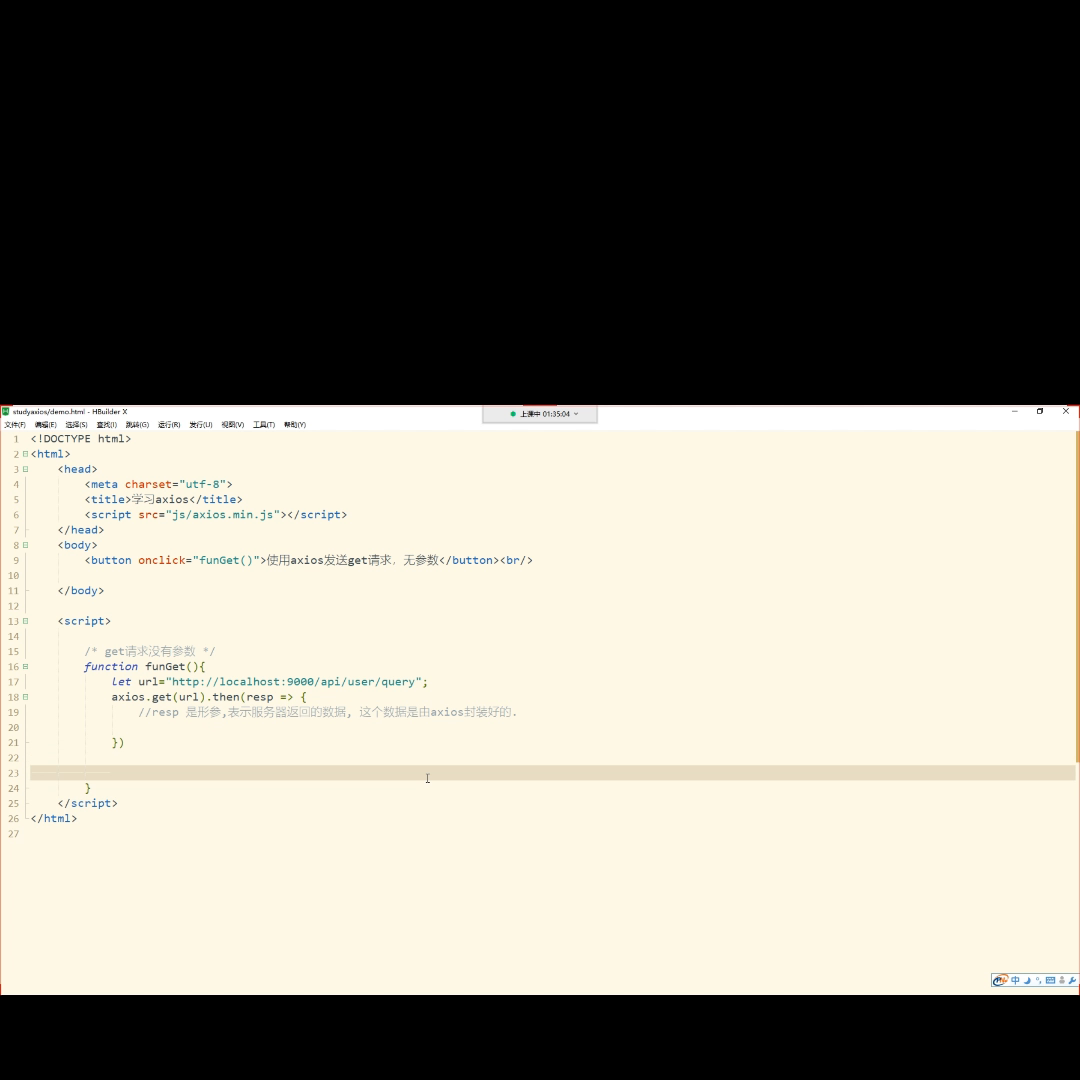Click the IME user account icon

click(x=1062, y=980)
